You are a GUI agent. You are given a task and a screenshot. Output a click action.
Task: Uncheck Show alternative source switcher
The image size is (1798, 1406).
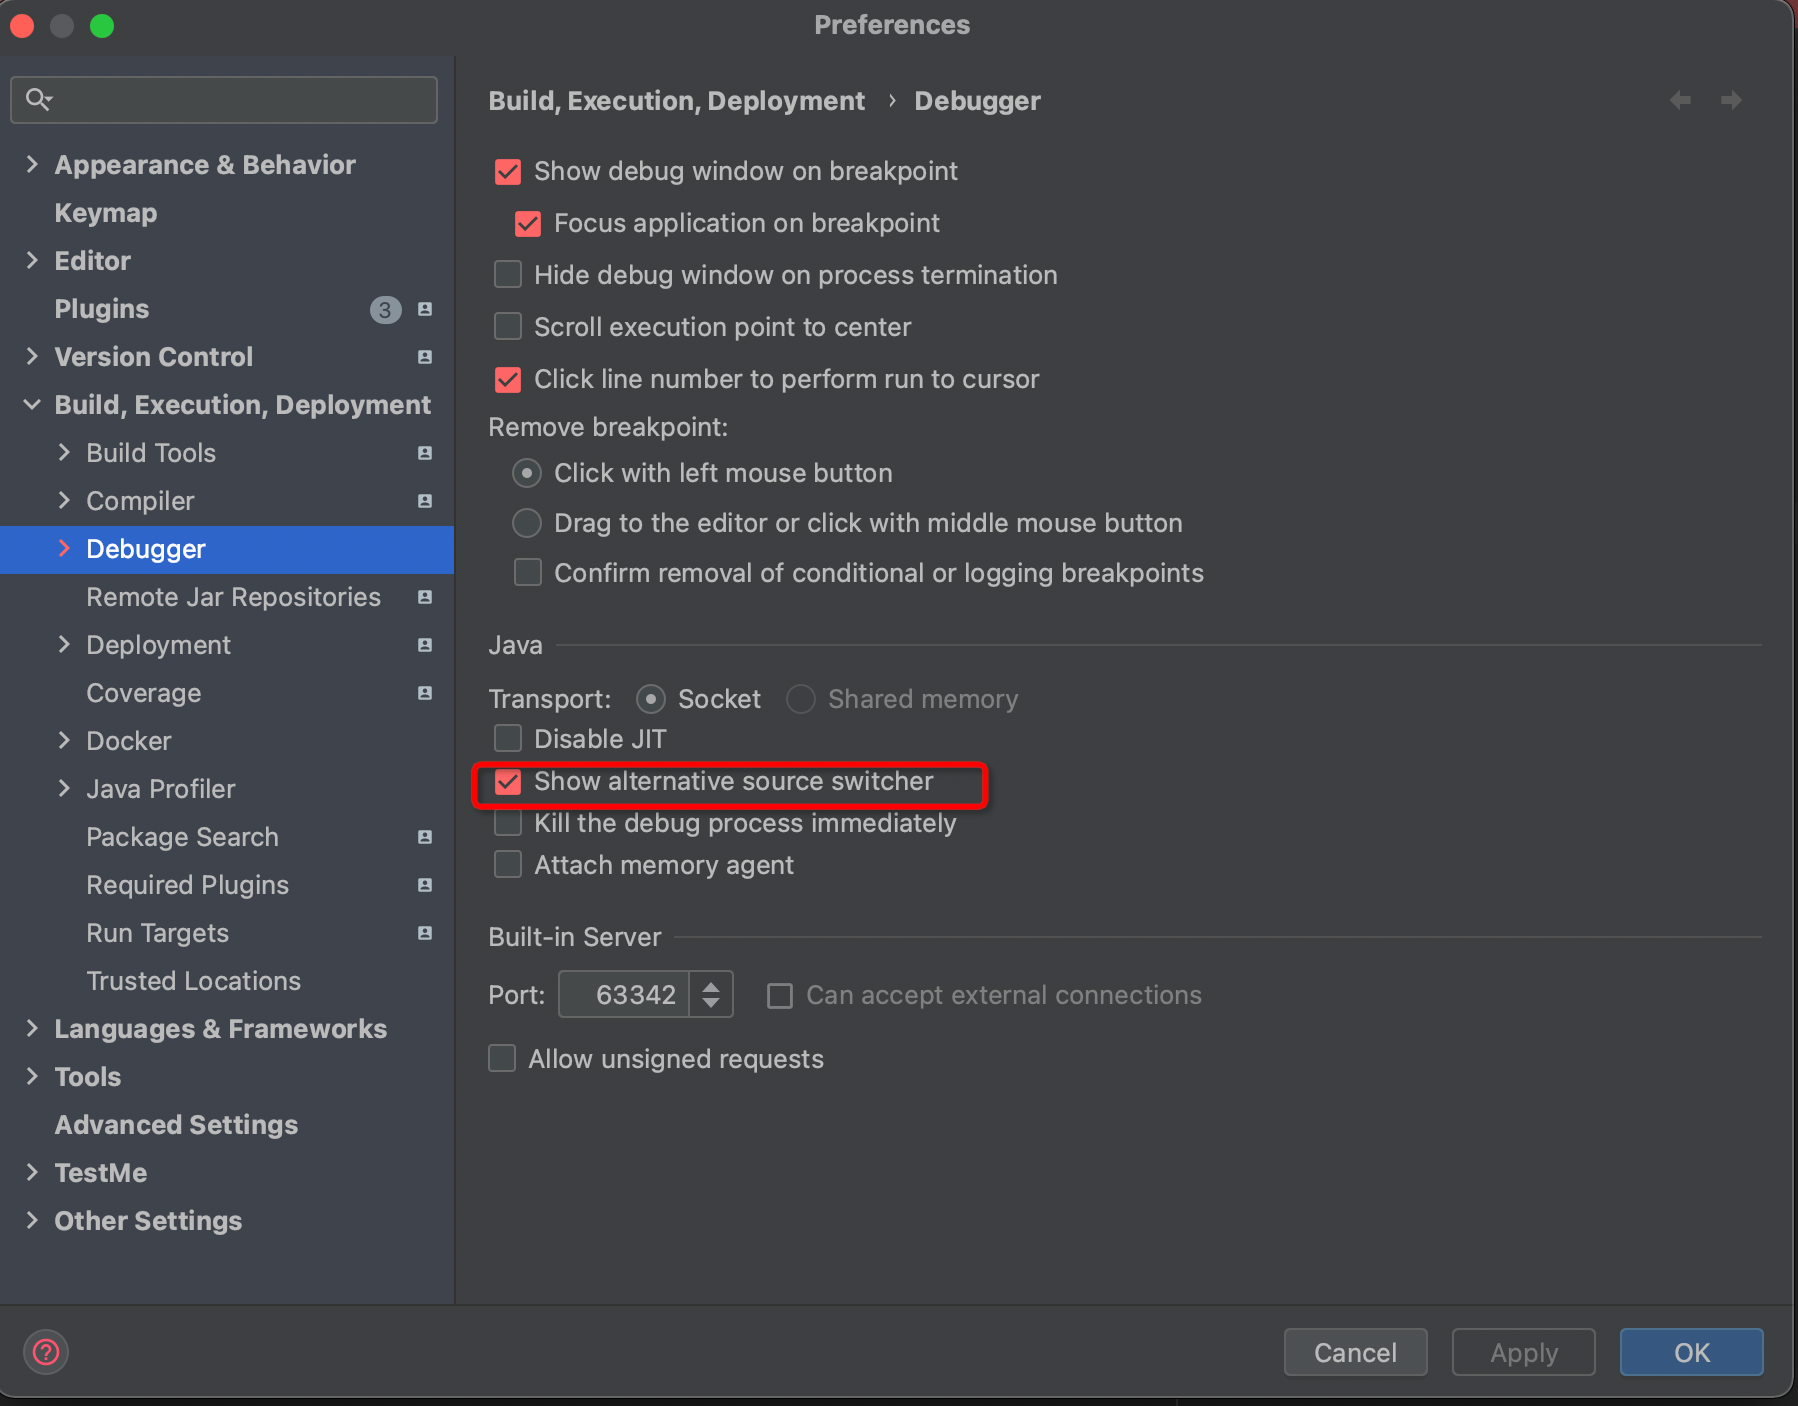click(508, 782)
